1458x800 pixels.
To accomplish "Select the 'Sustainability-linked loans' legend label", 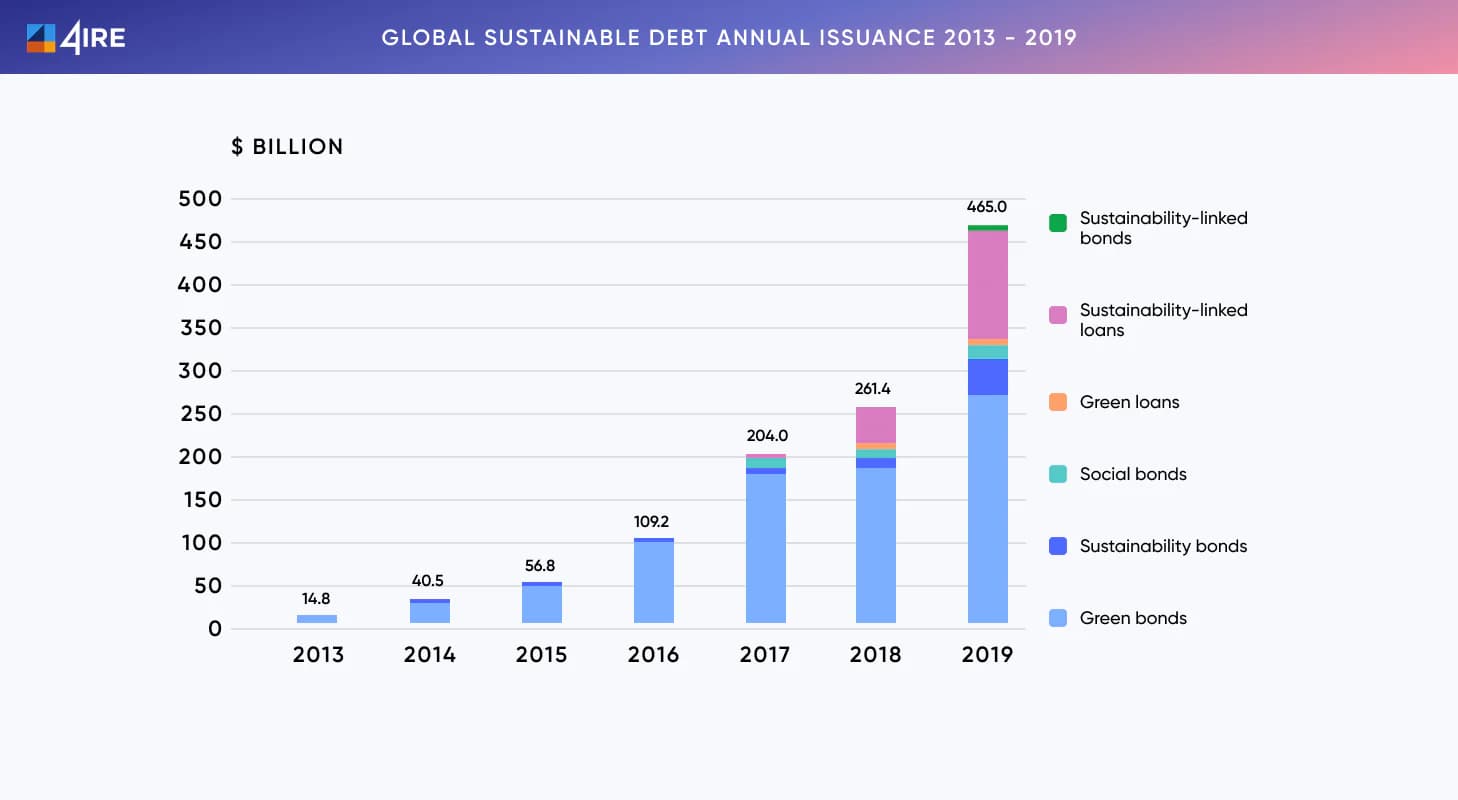I will [1164, 320].
